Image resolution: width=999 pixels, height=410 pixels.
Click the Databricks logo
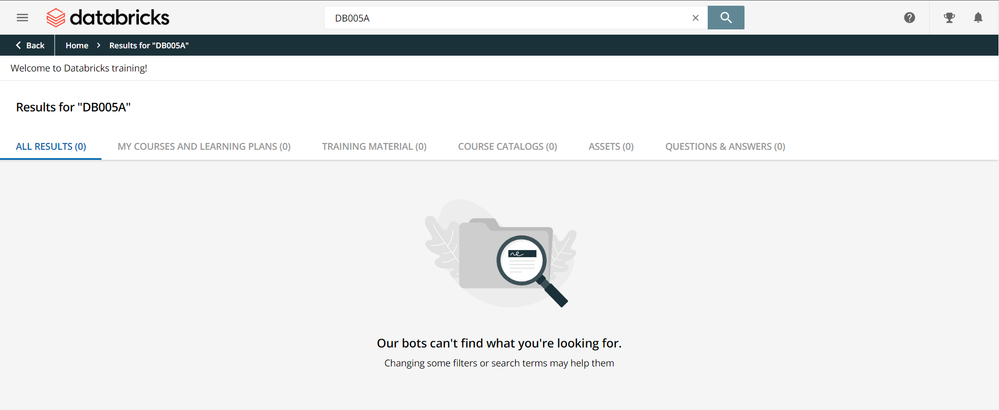[108, 17]
